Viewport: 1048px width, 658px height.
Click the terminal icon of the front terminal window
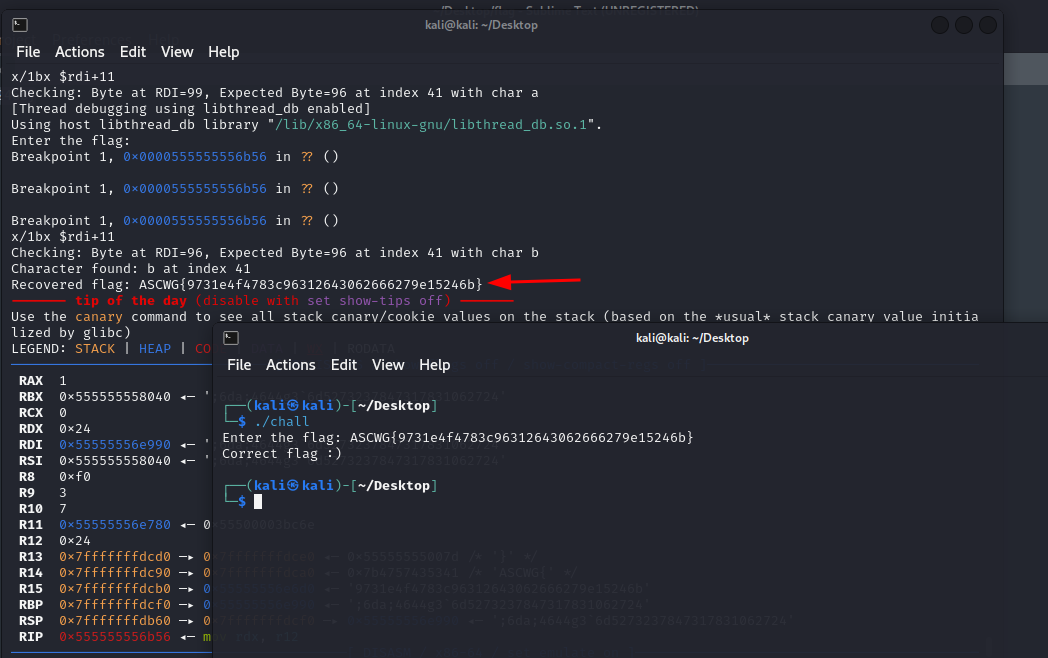pos(232,338)
